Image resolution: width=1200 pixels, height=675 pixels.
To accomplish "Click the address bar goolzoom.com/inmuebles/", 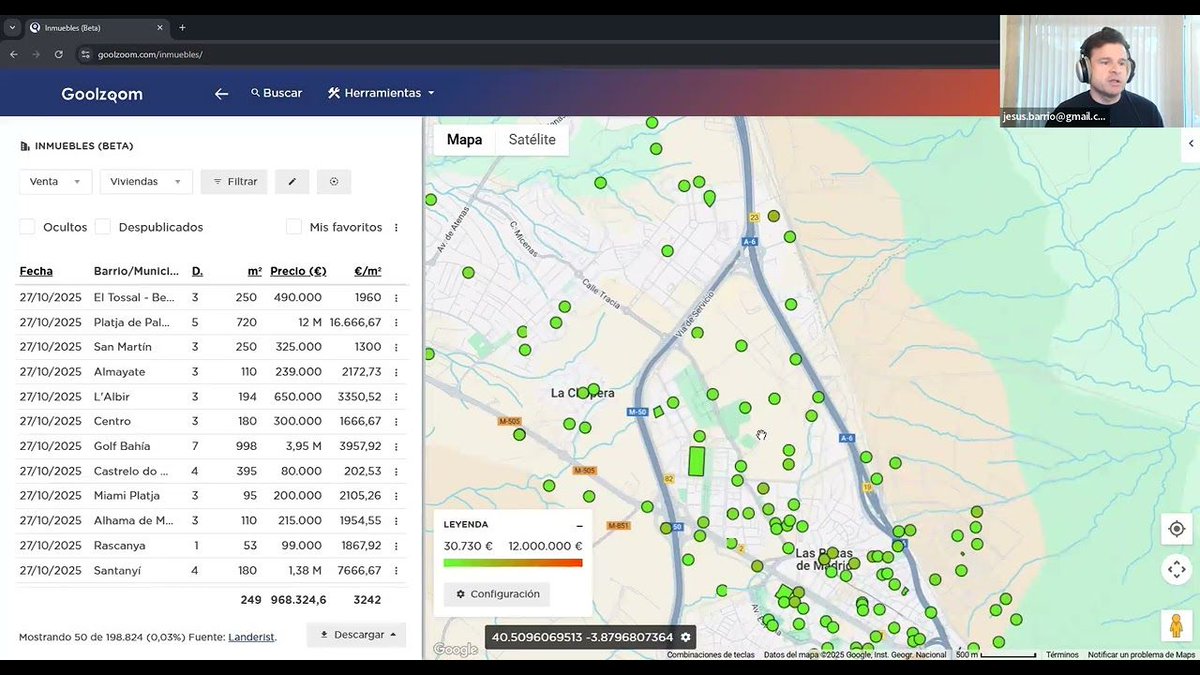I will coord(150,54).
